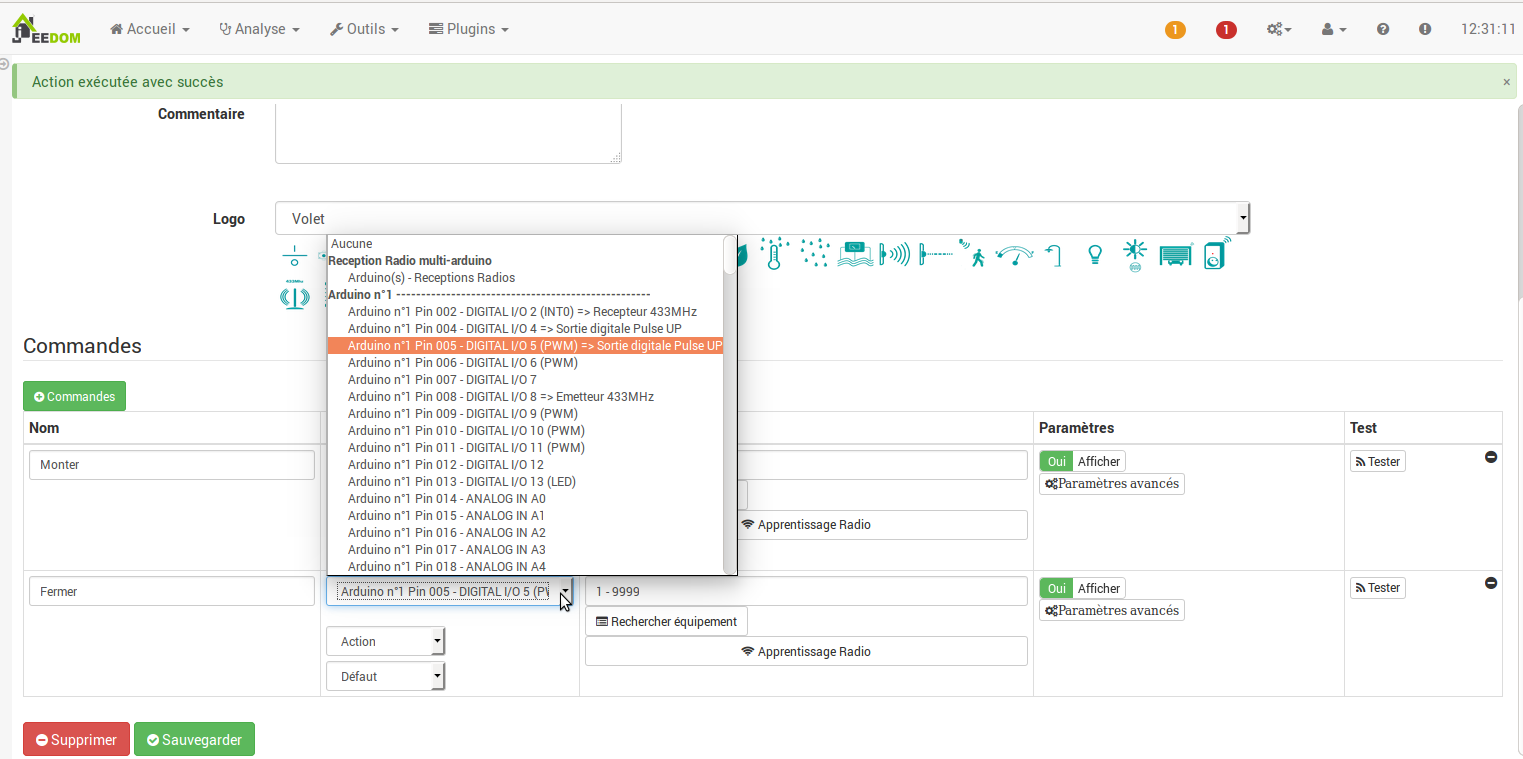Viewport: 1523px width, 759px height.
Task: Select Pin 008 Emetteur 433MHz option
Action: 525,396
